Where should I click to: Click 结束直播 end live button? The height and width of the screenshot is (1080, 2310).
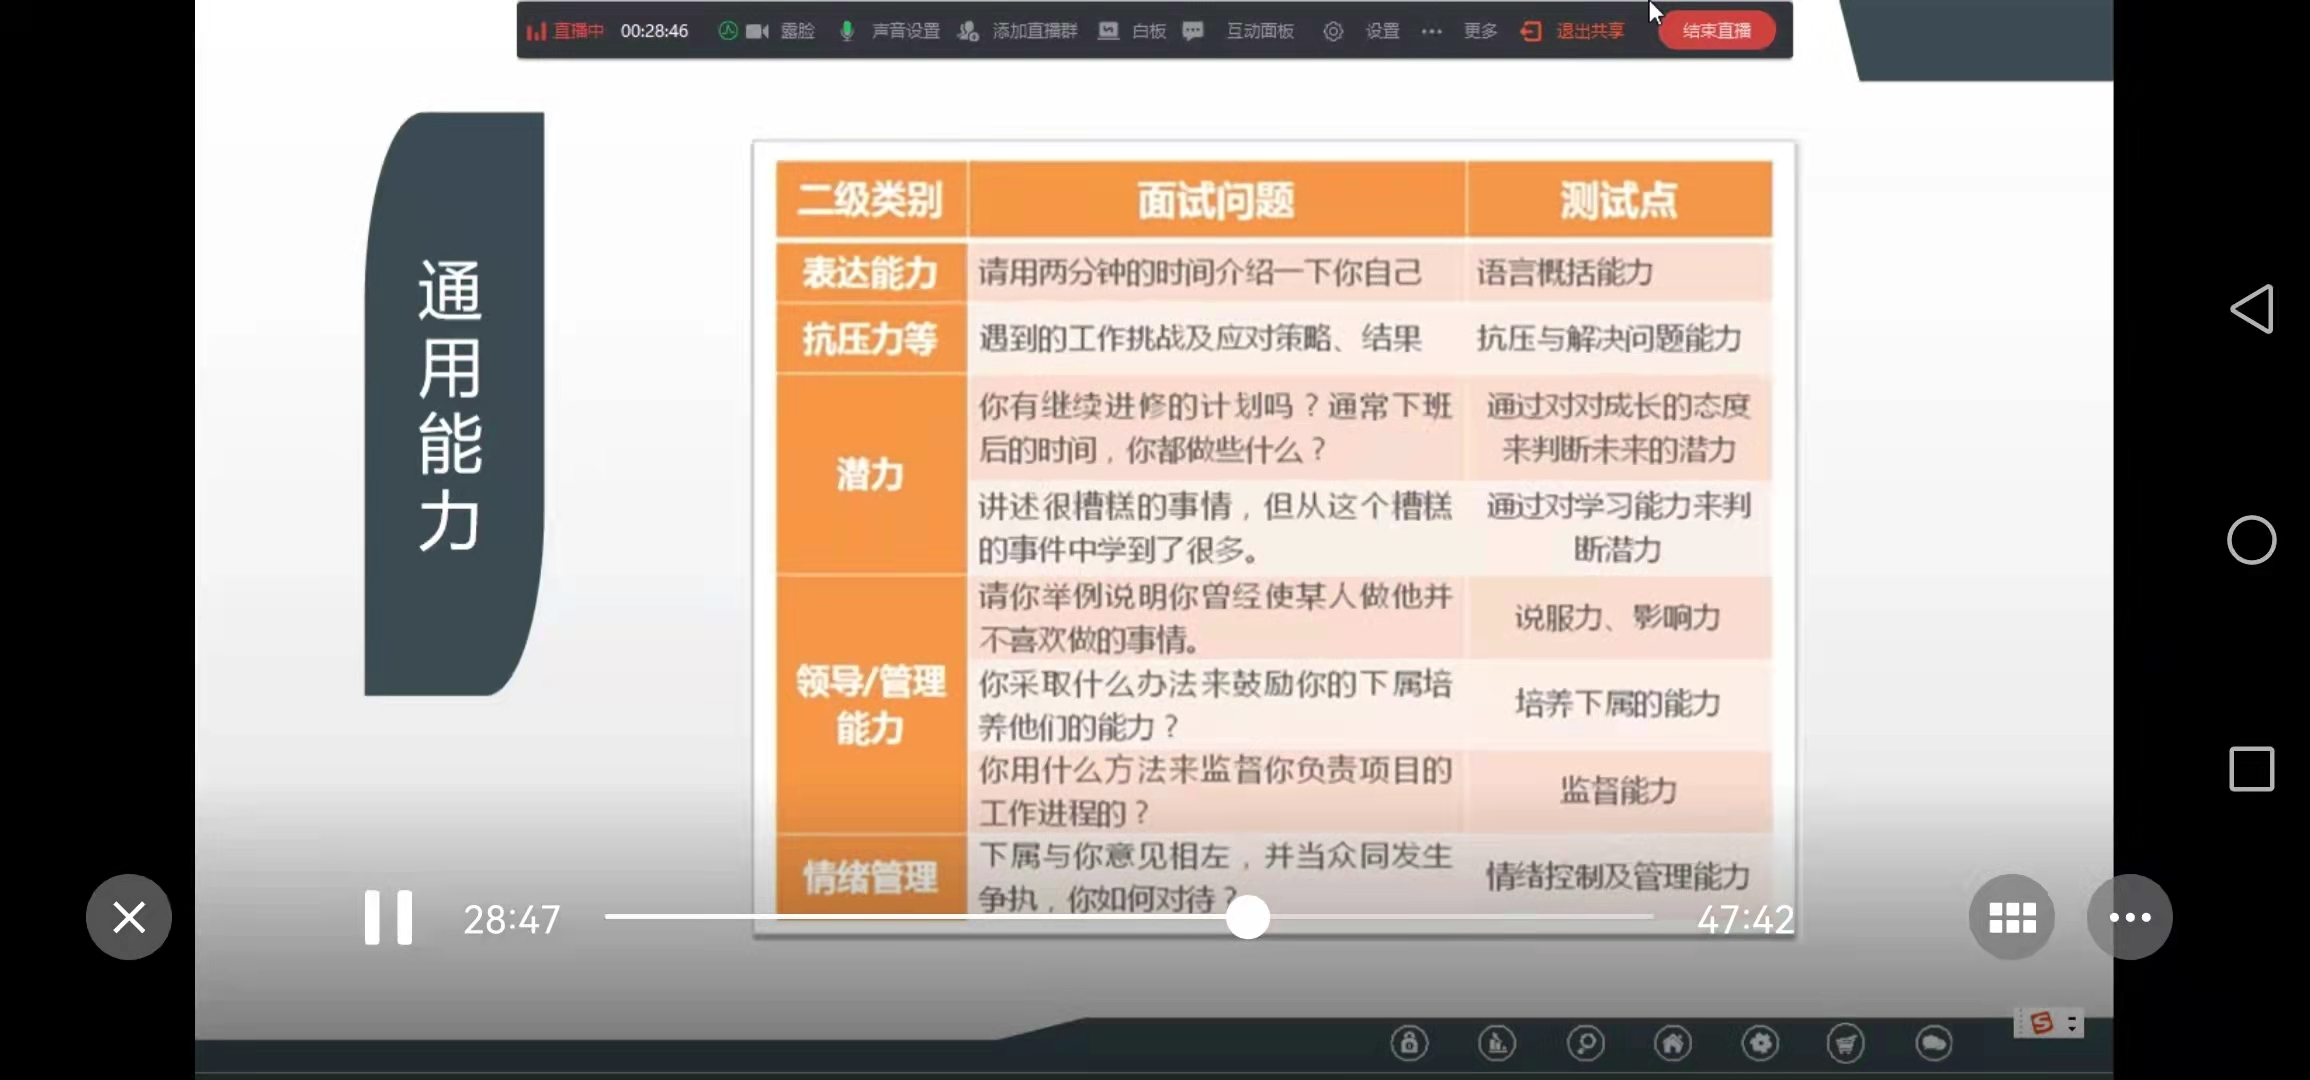tap(1716, 31)
